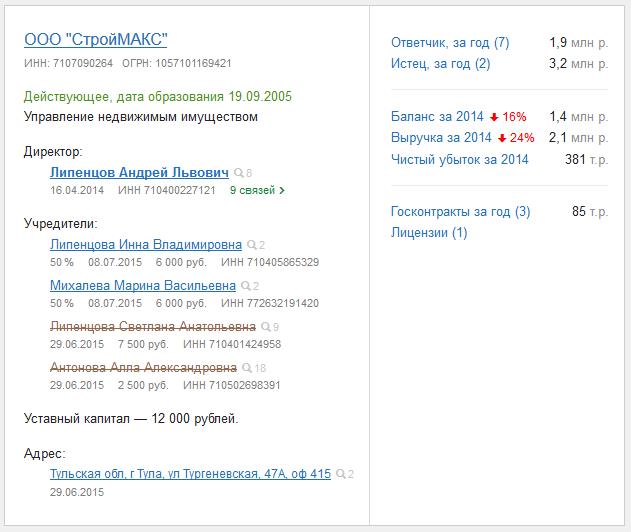631x532 pixels.
Task: Click magnifier icon next to director Липенцов
Action: pos(238,173)
